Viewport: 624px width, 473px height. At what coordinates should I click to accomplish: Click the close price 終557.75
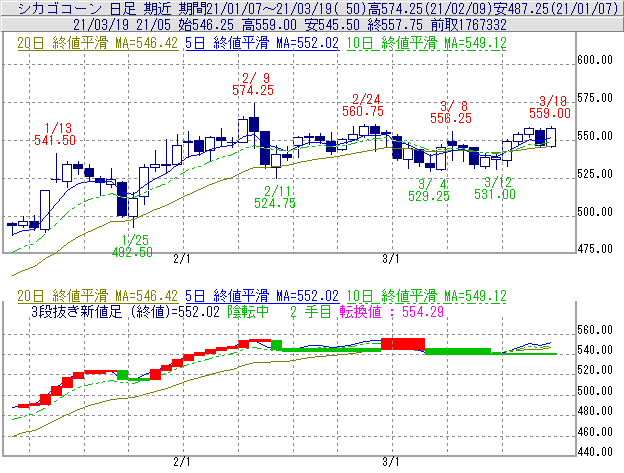395,25
